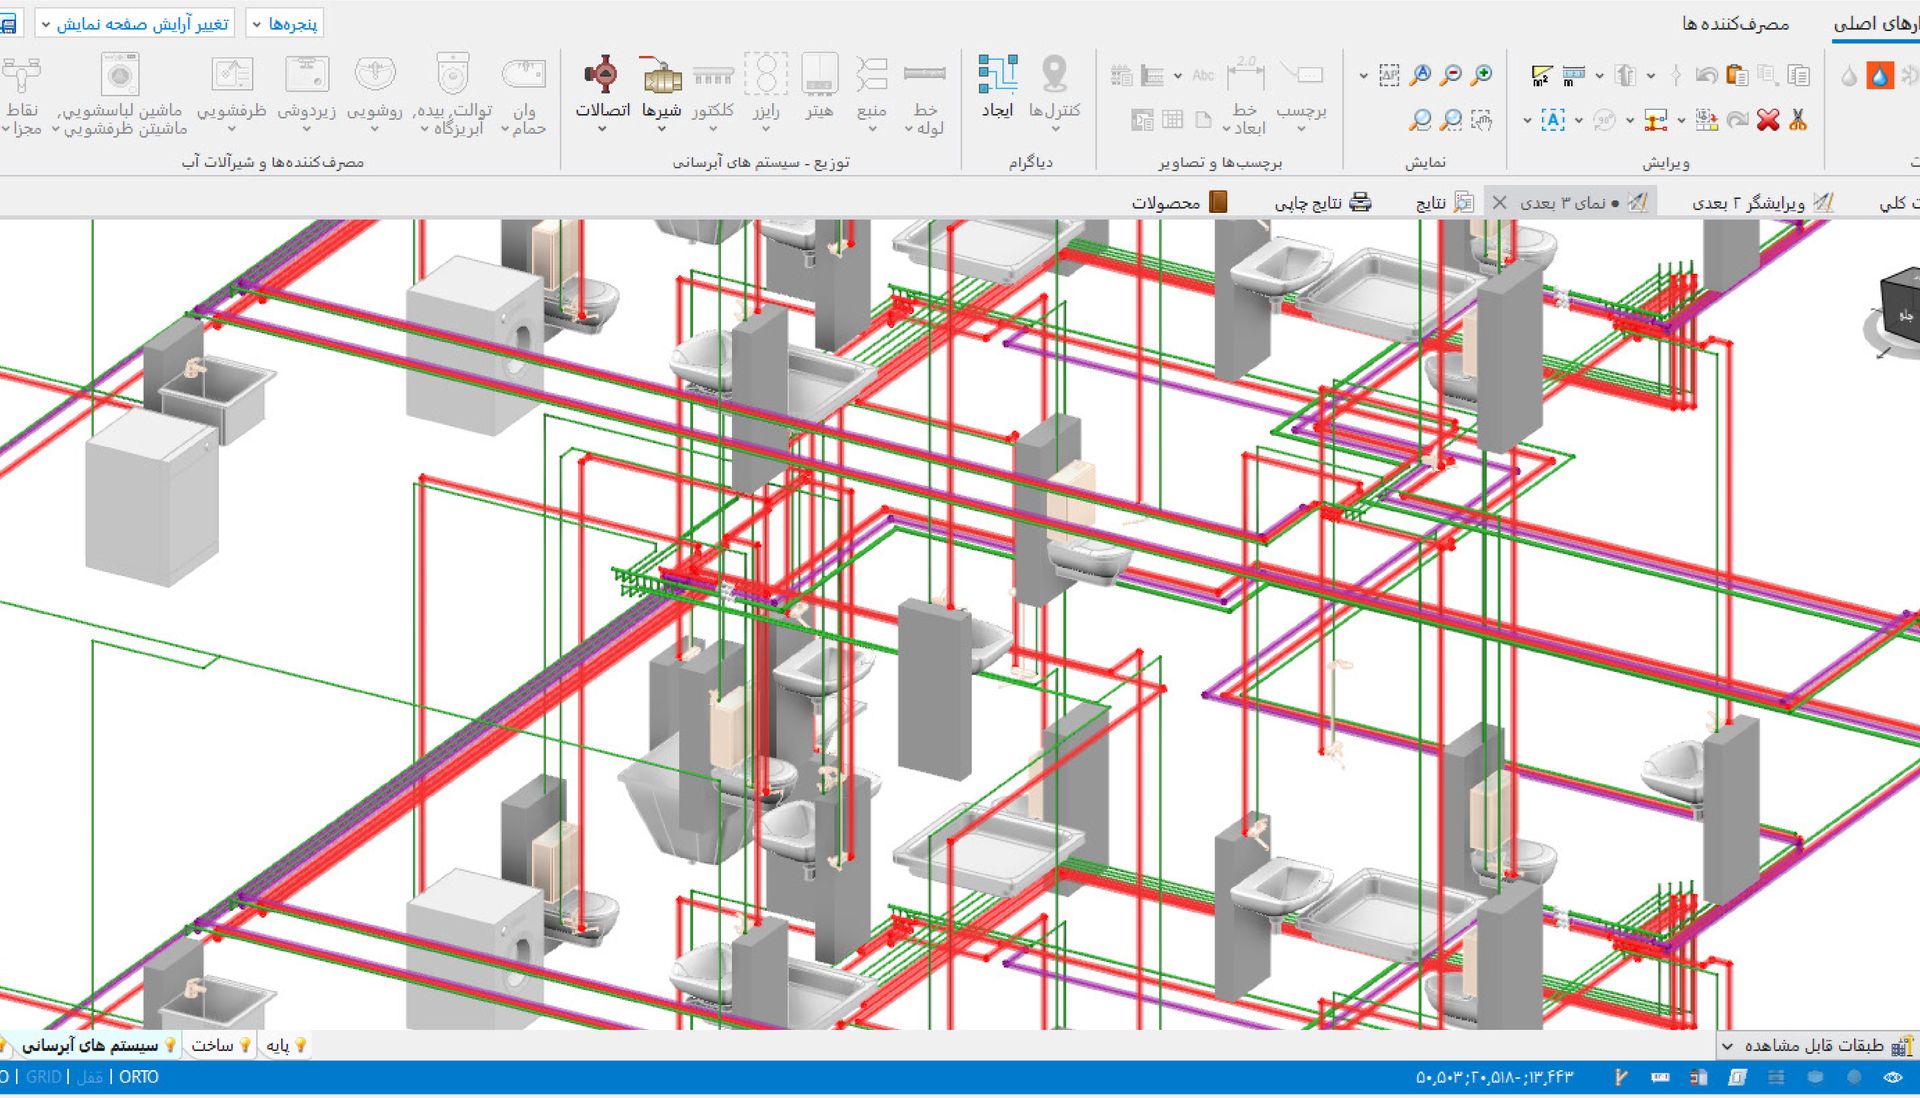Select the Scissors cut tool
This screenshot has width=1920, height=1098.
click(x=1798, y=121)
